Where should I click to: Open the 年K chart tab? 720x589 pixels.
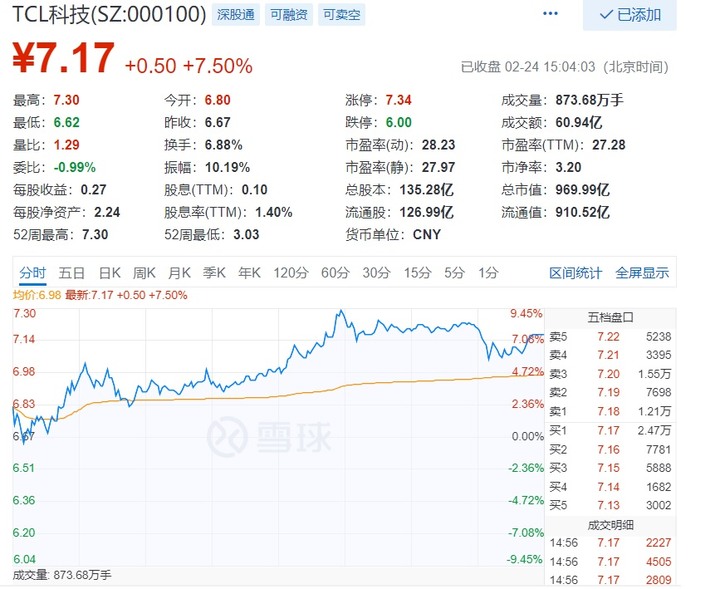[x=249, y=273]
